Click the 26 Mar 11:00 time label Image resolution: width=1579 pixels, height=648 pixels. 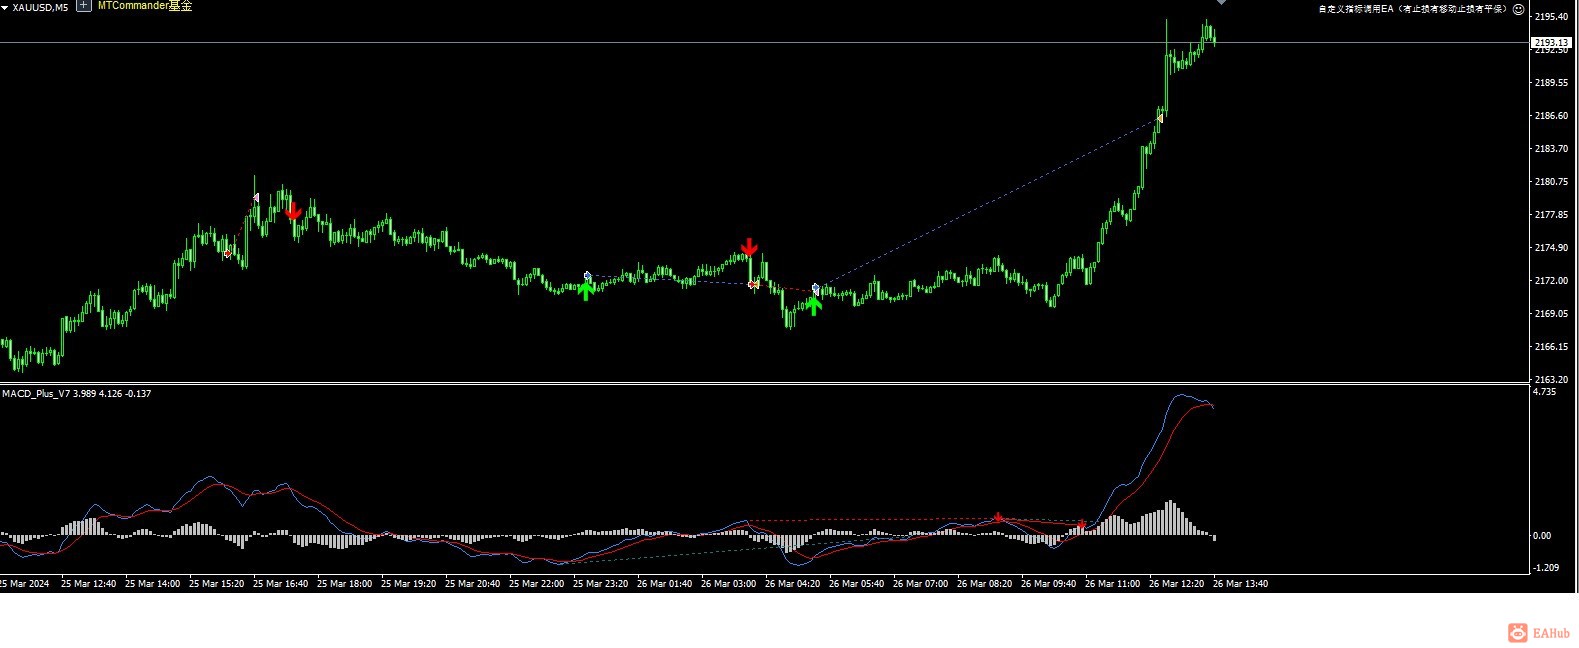click(x=1112, y=584)
